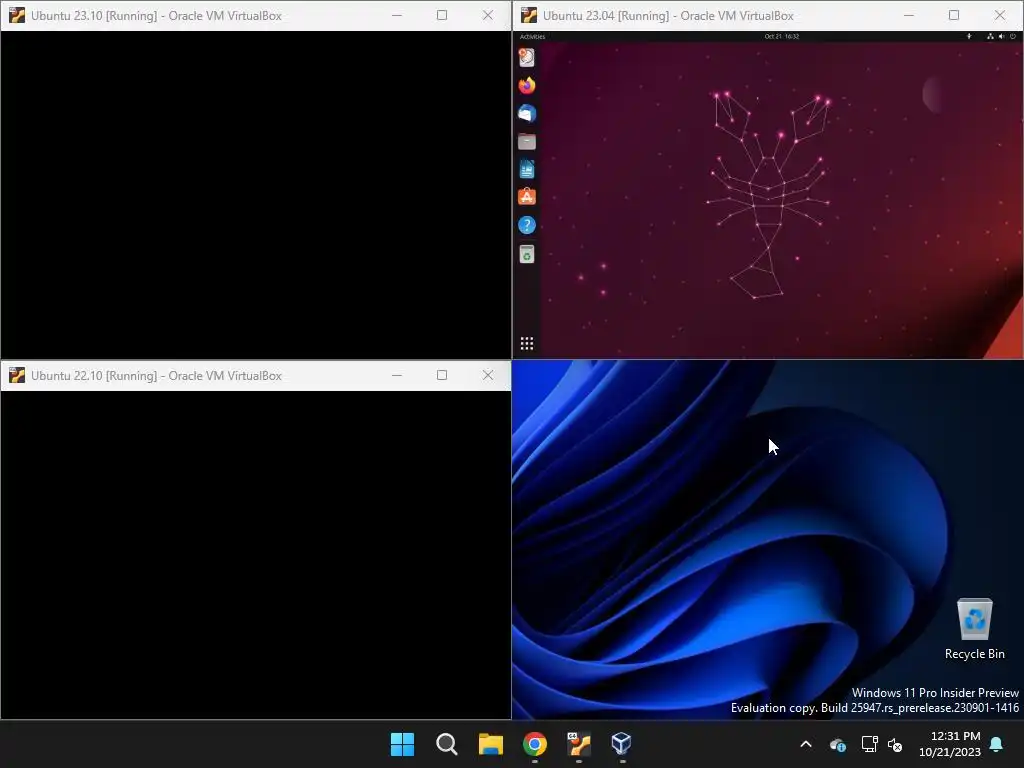Click the Ubuntu 23.04 window title icon
Screen dimensions: 1024x768
pos(529,16)
